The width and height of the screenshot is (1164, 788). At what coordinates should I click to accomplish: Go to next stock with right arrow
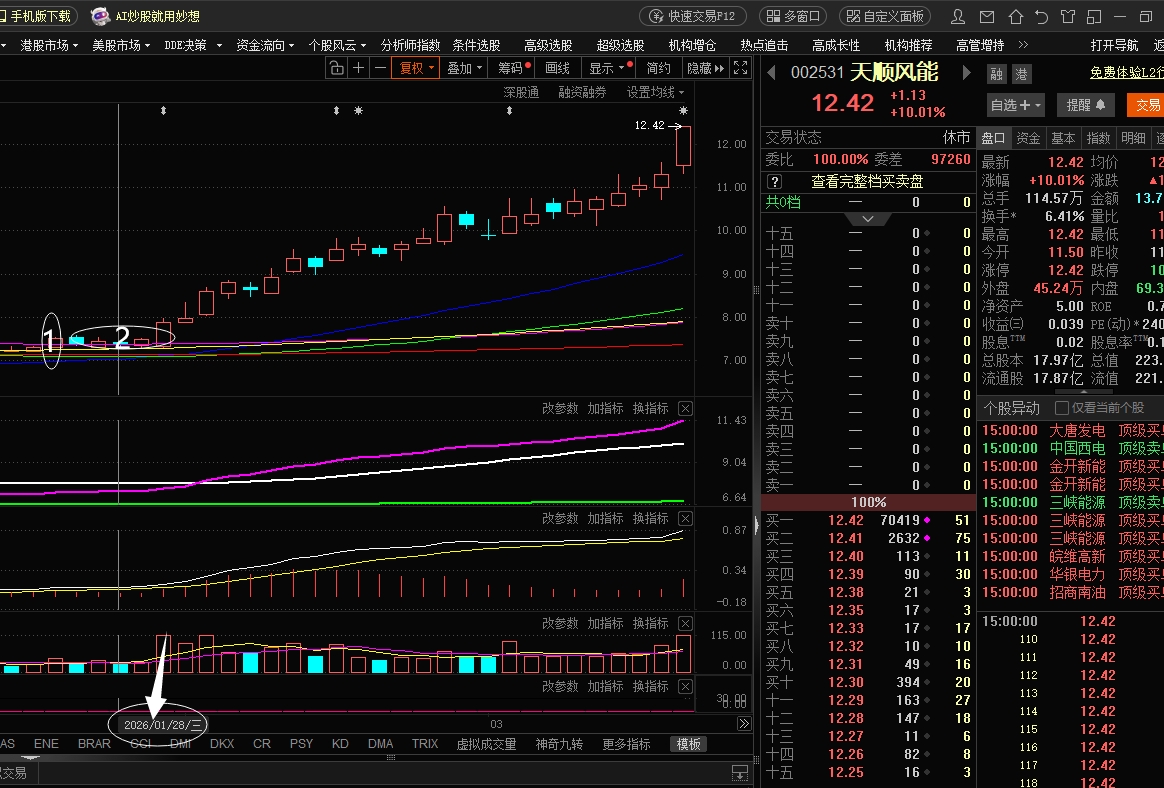[x=967, y=73]
